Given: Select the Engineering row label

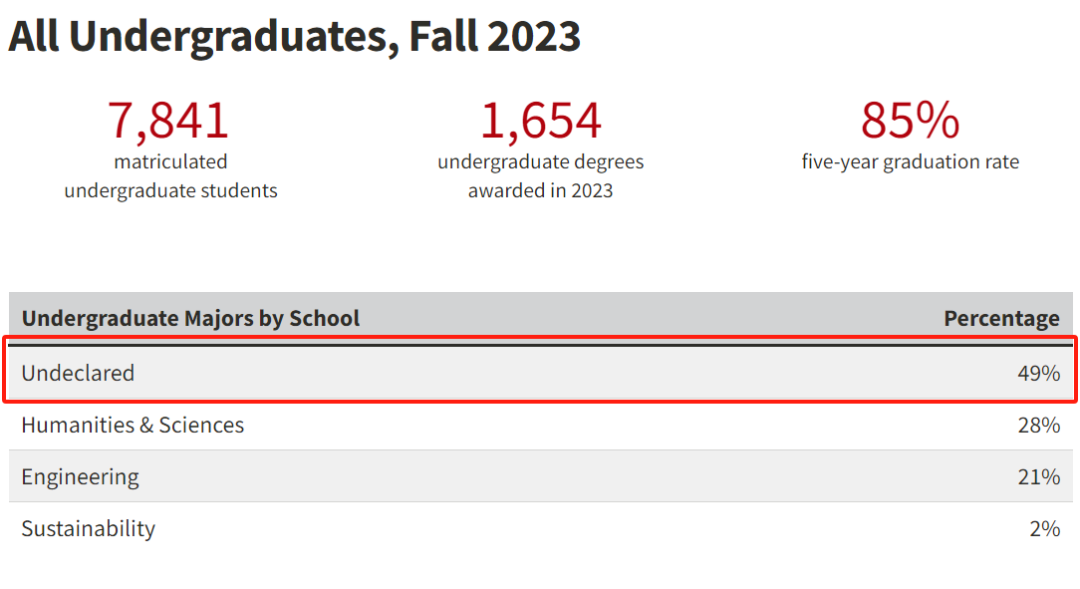Looking at the screenshot, I should [x=80, y=477].
